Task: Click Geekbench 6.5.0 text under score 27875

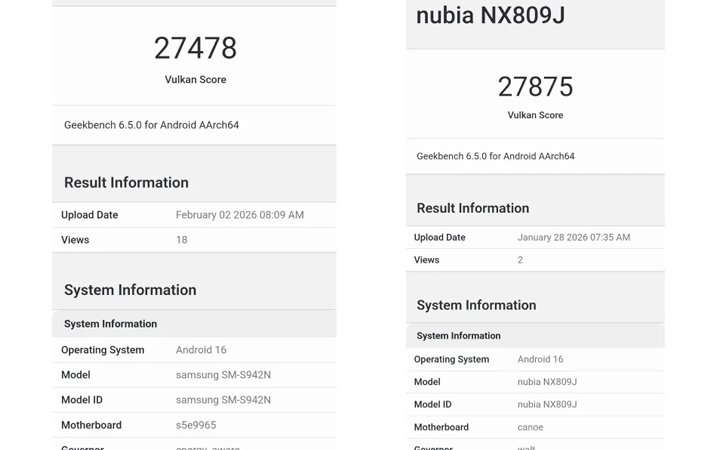Action: coord(495,156)
